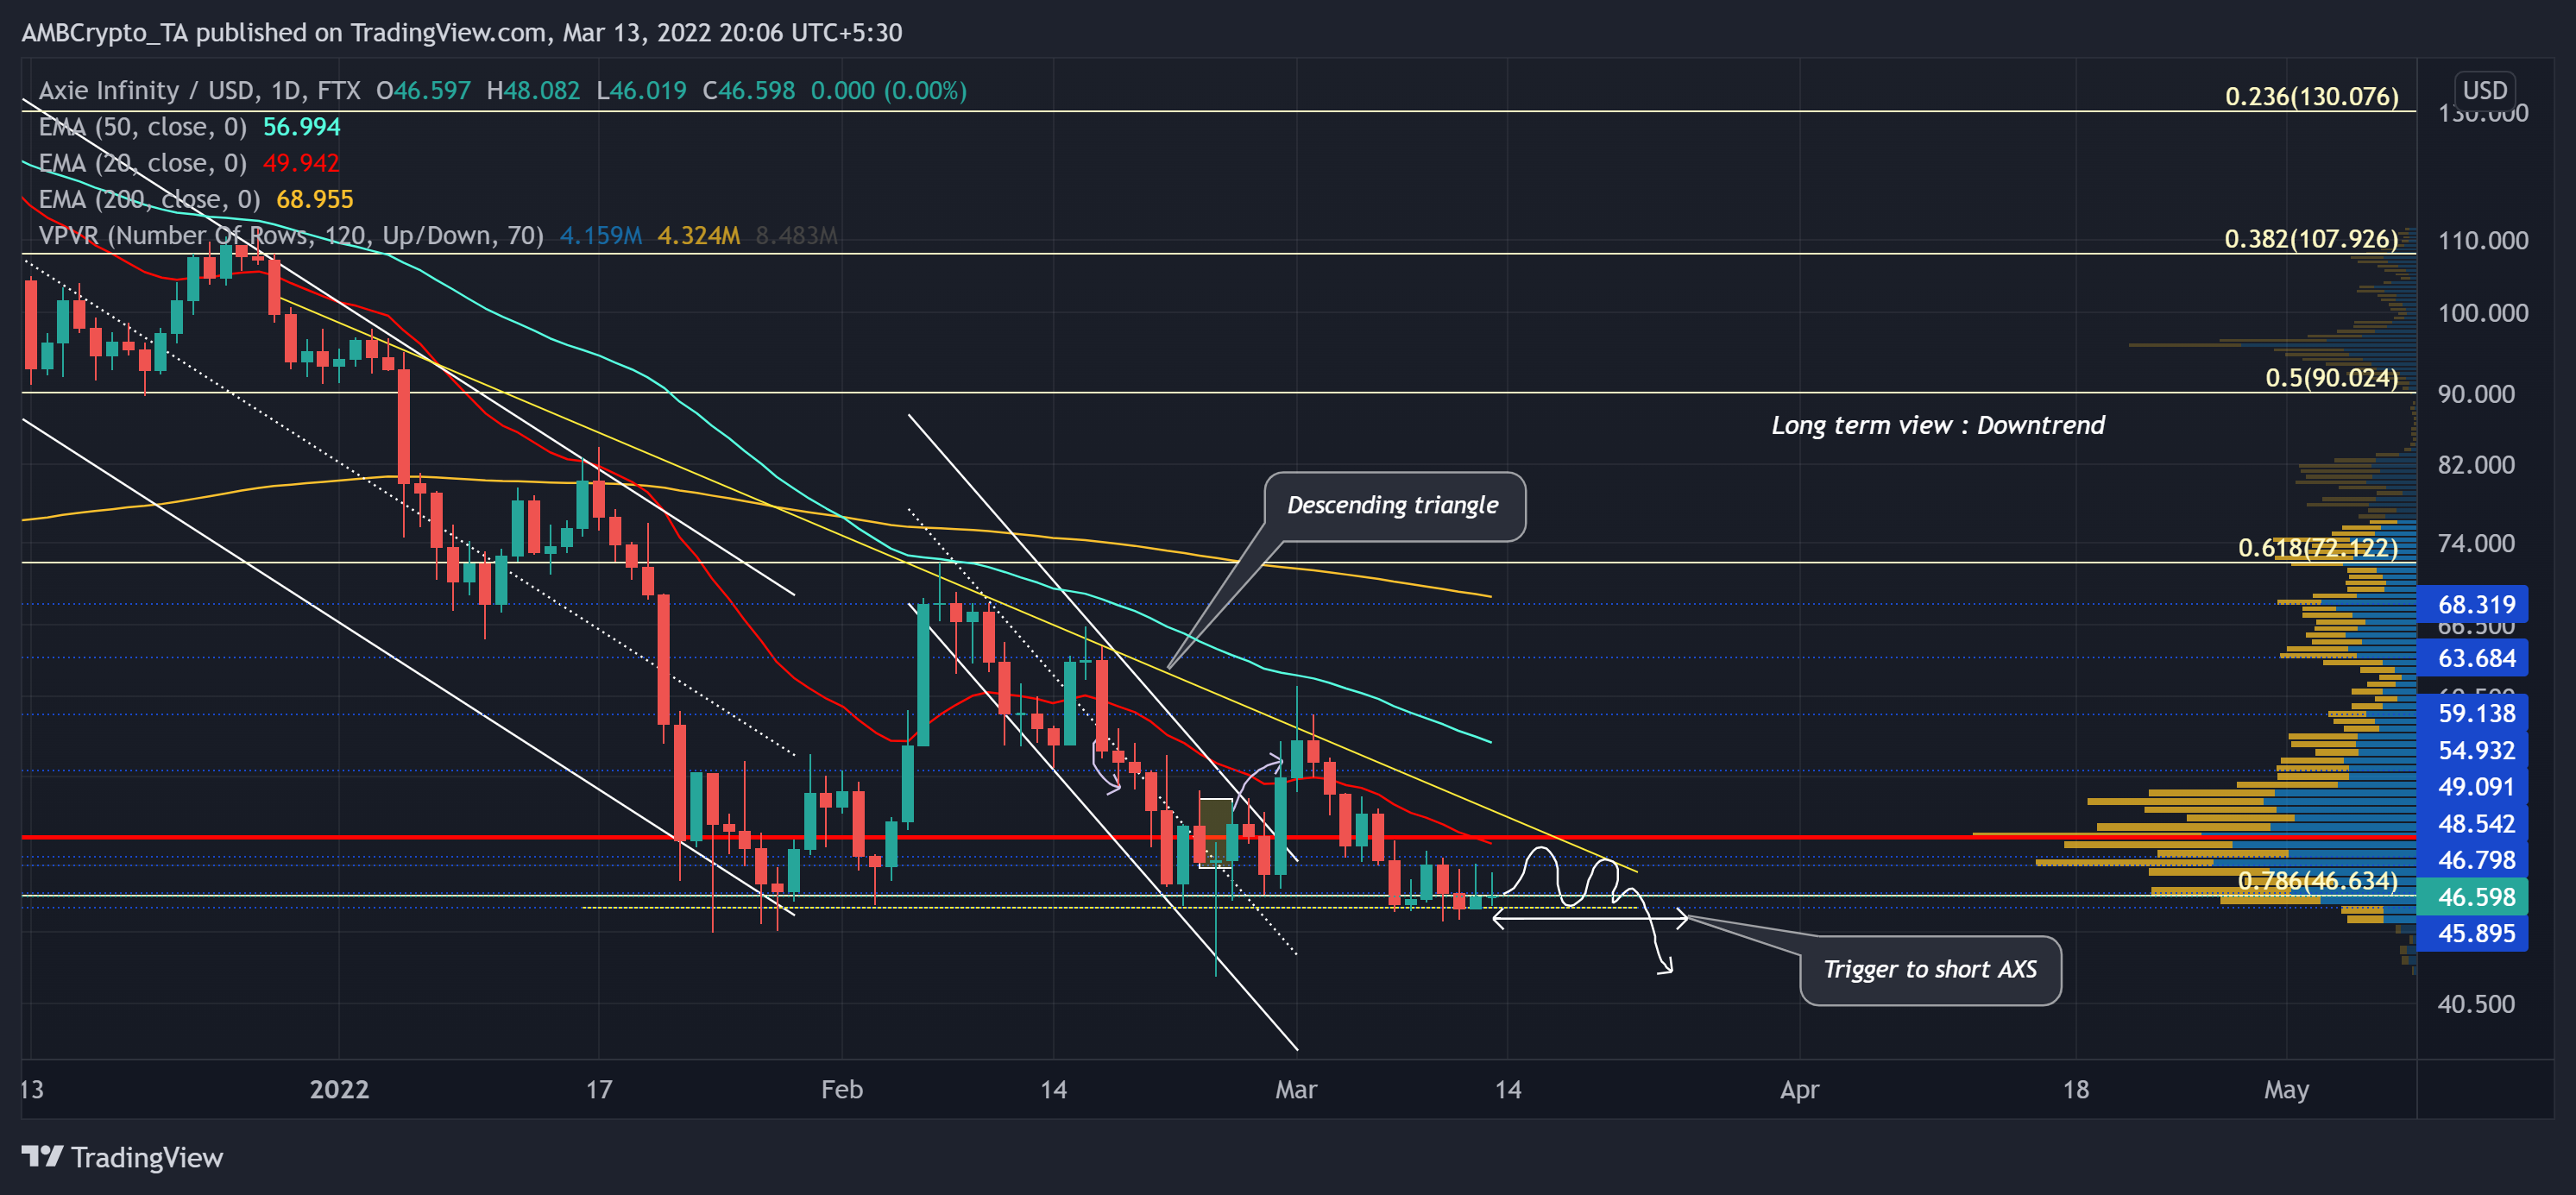The height and width of the screenshot is (1195, 2576).
Task: Click the 68.319 price level tag
Action: 2473,604
